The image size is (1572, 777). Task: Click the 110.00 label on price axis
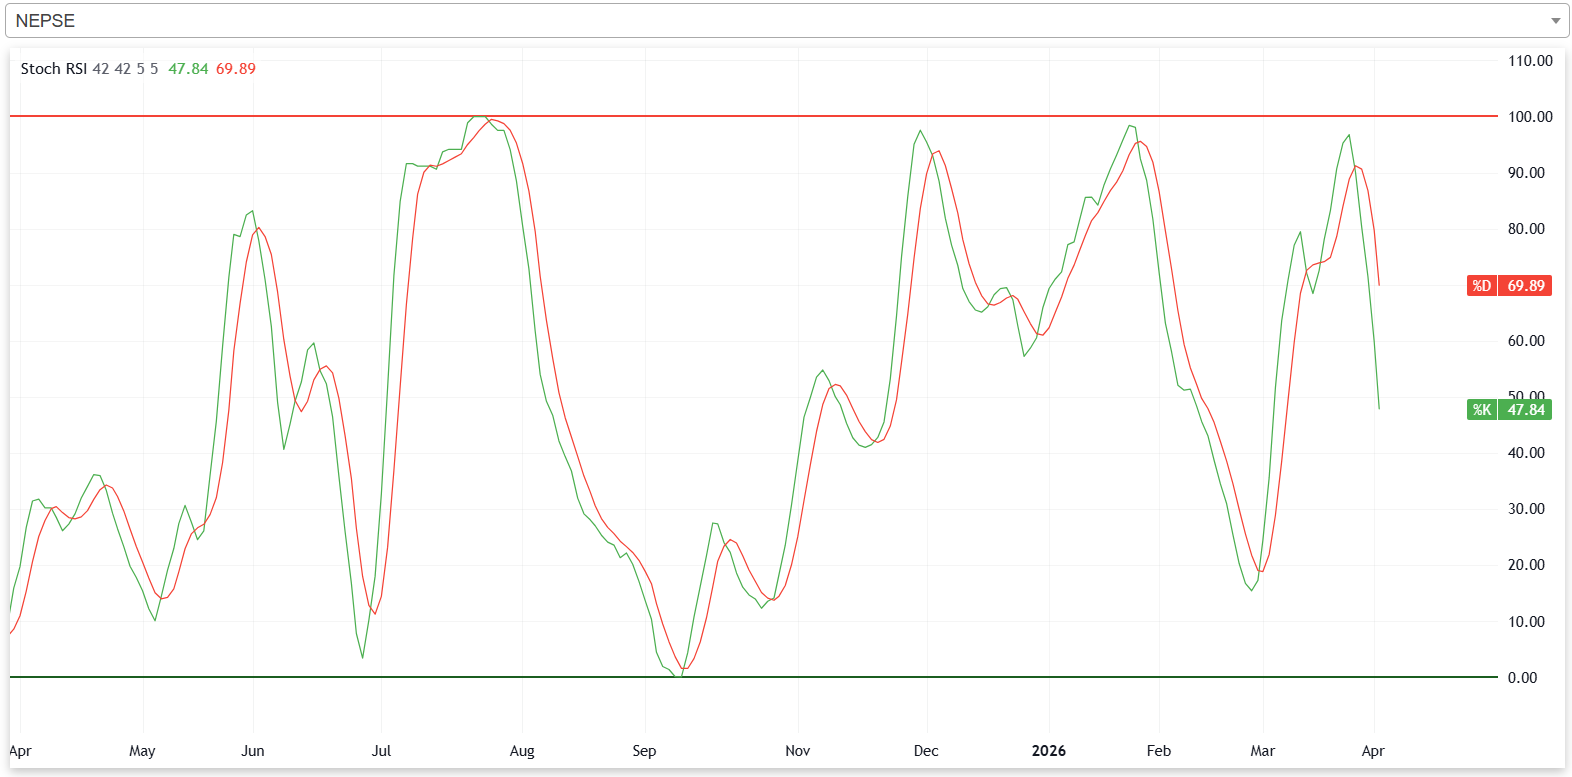click(x=1530, y=61)
